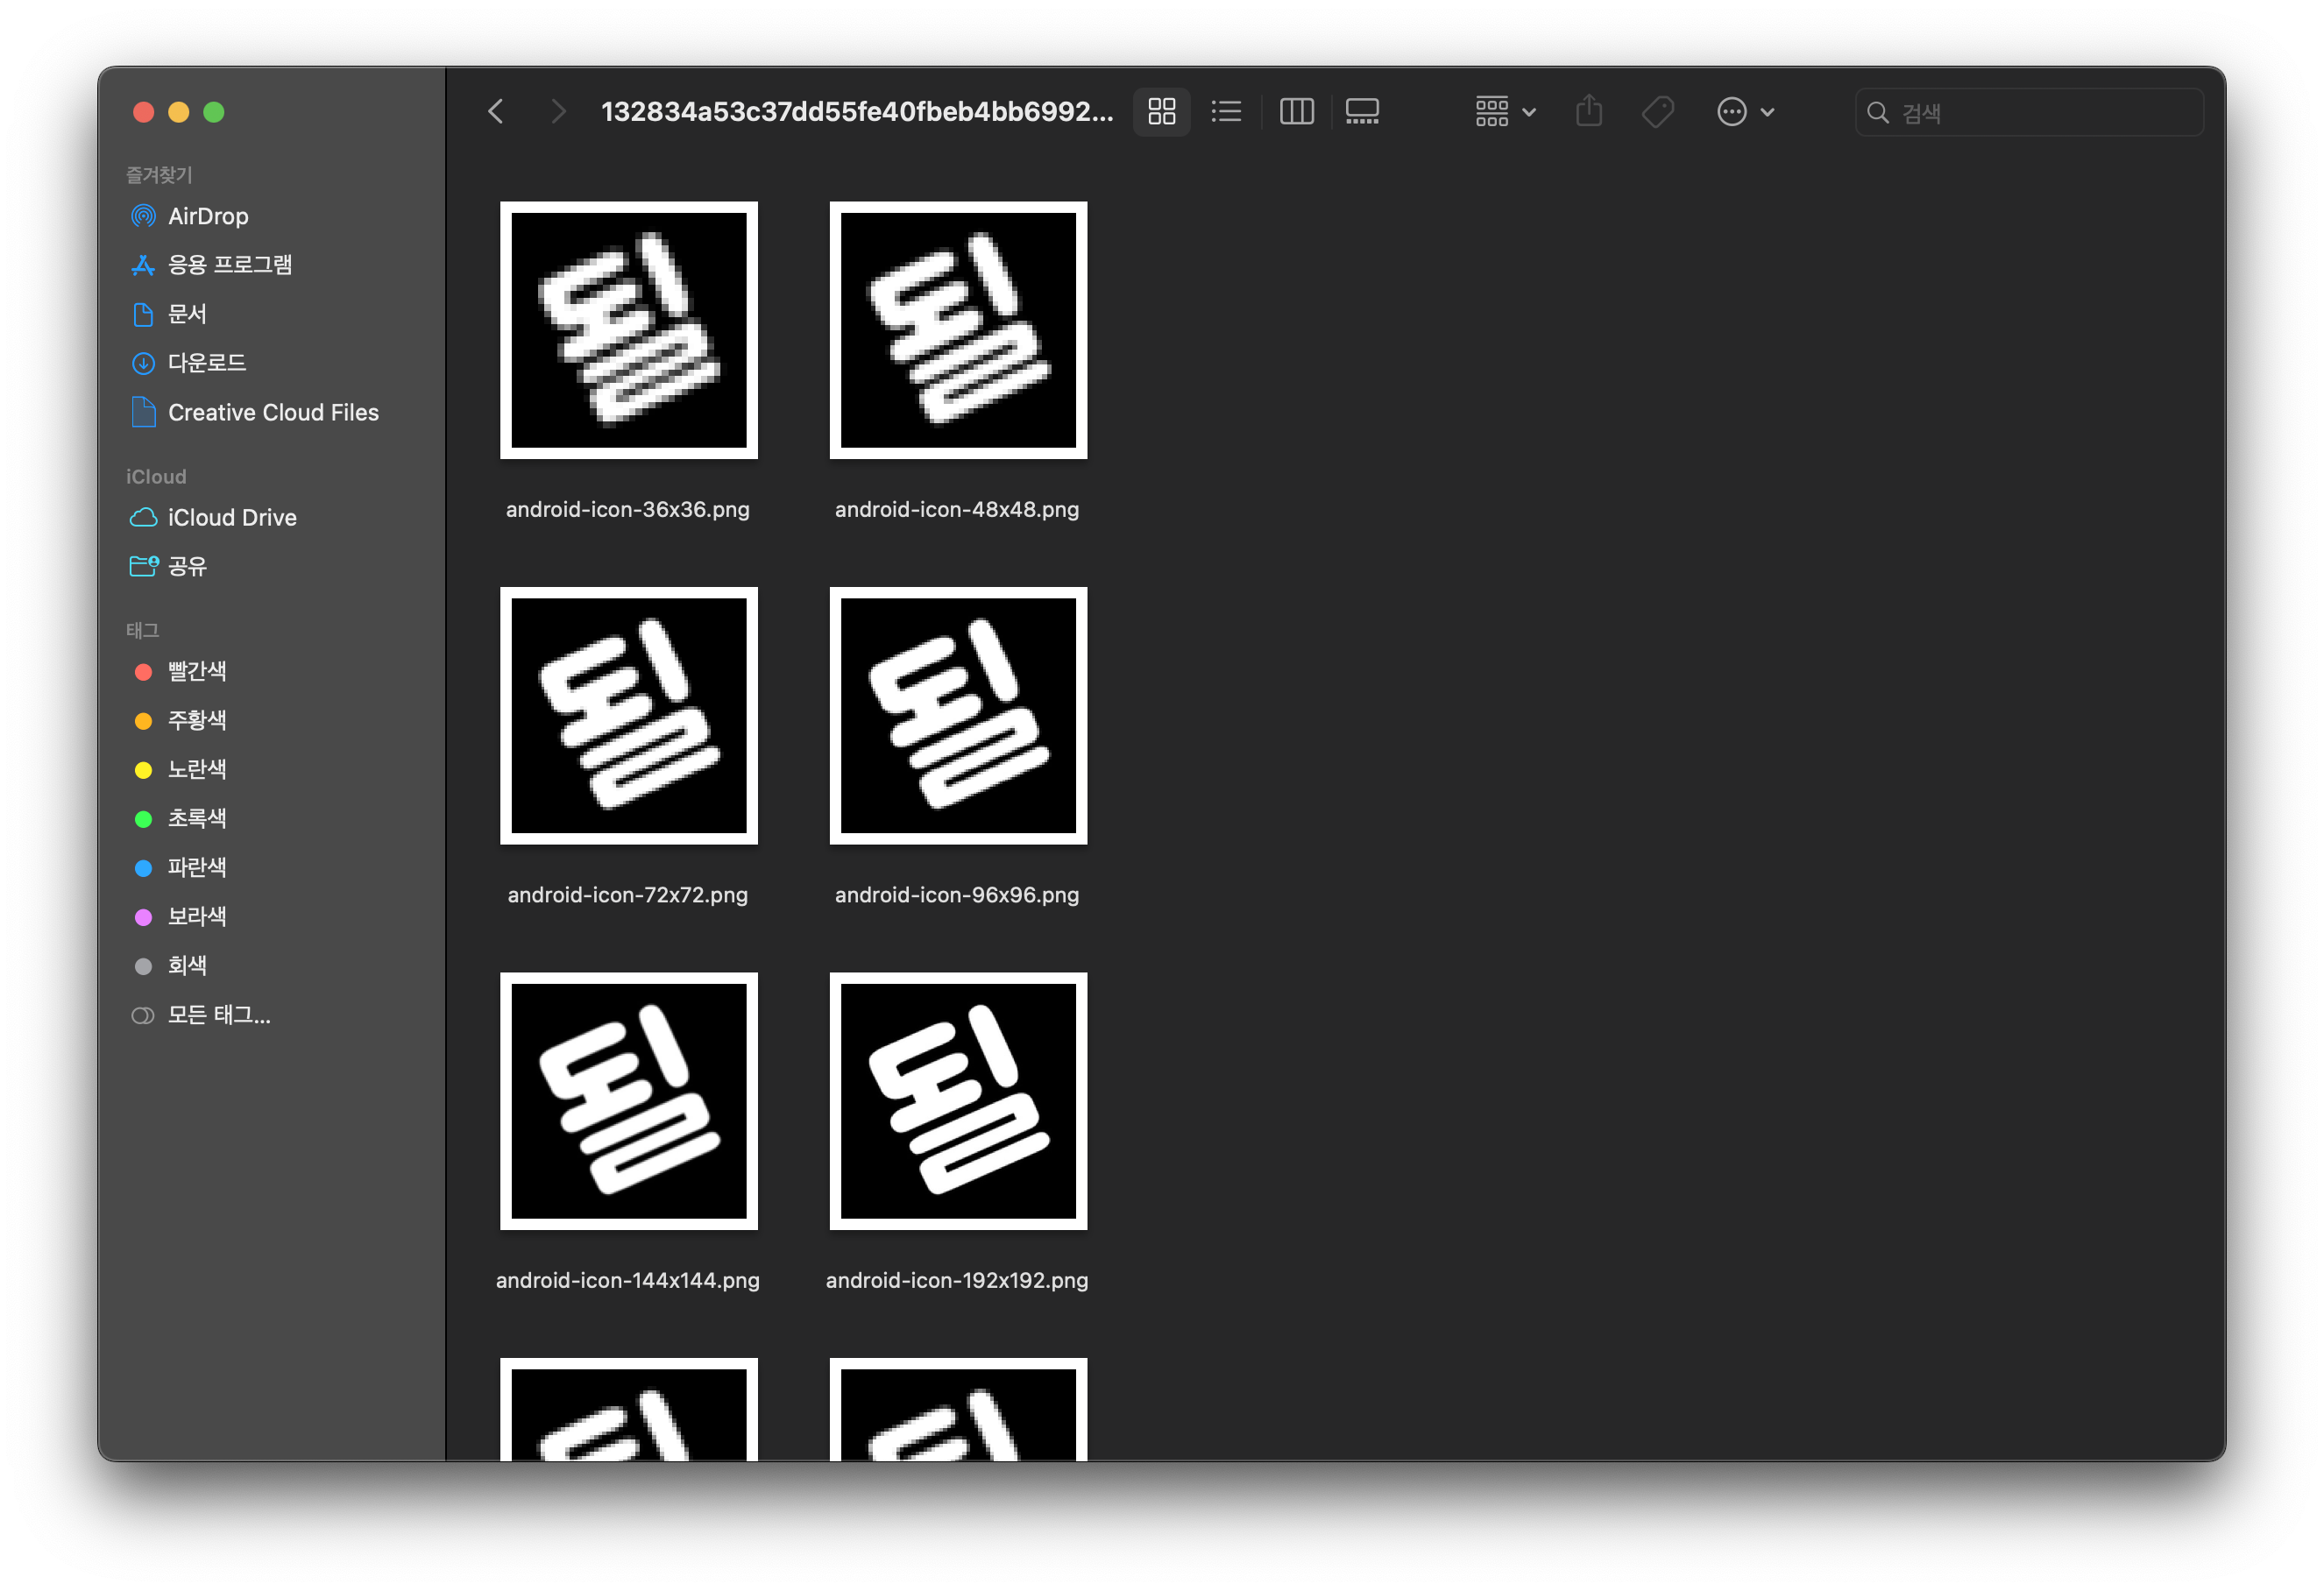The image size is (2324, 1591).
Task: Open Creative Cloud Files location
Action: (272, 412)
